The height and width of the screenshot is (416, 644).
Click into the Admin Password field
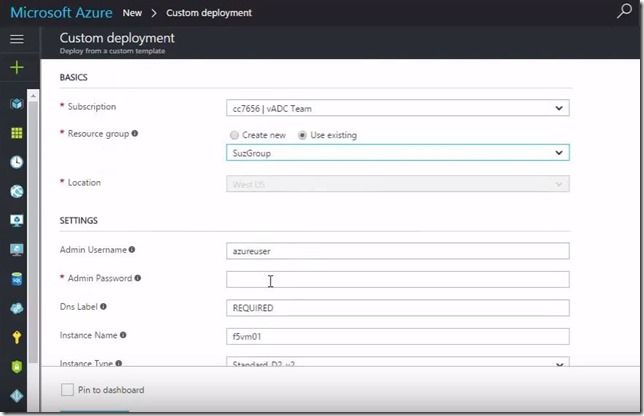(398, 279)
